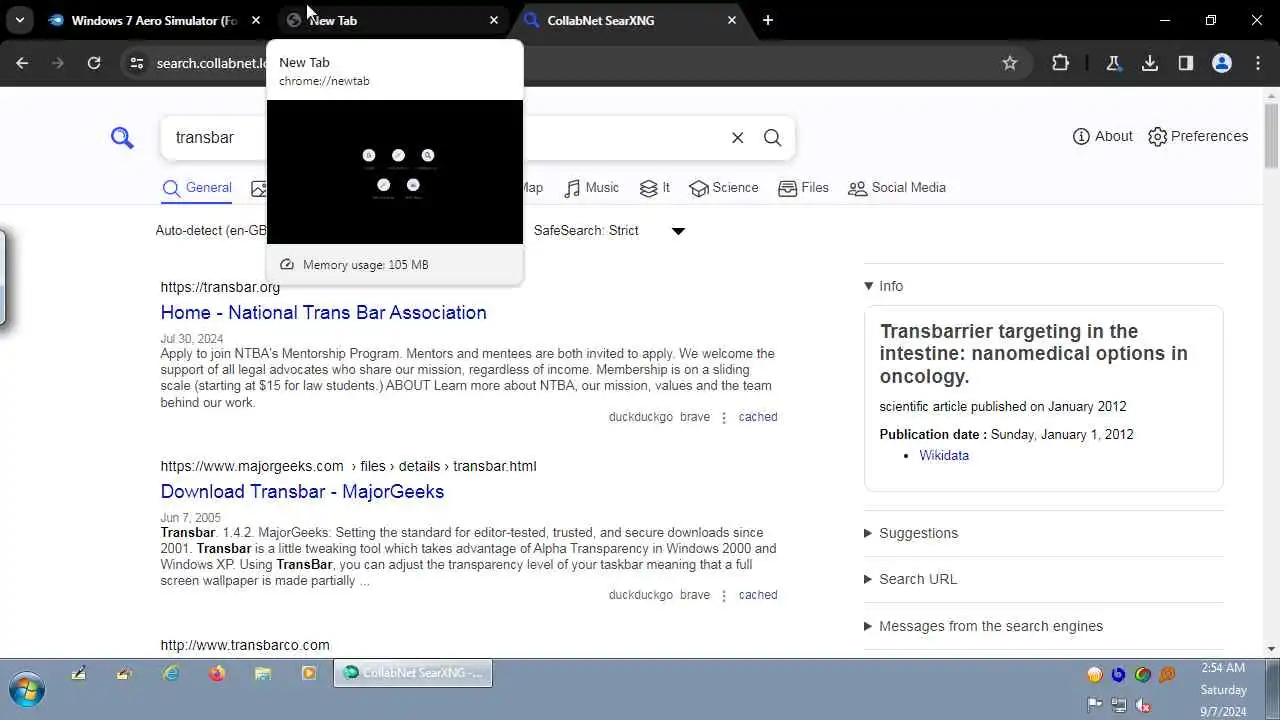Click the tab preview thumbnail for New Tab
Image resolution: width=1280 pixels, height=720 pixels.
coord(395,172)
